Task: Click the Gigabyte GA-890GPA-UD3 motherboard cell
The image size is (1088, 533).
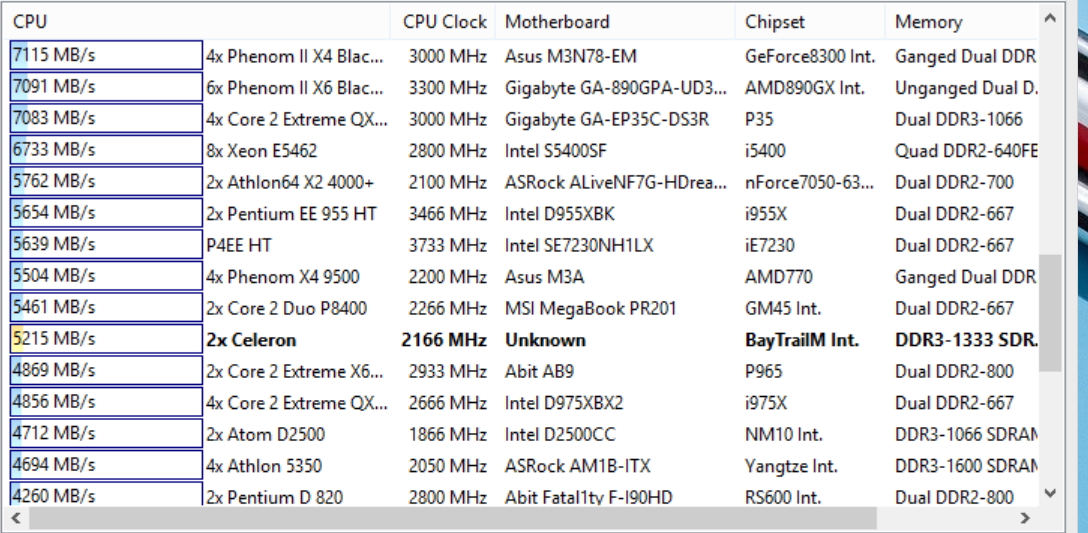Action: pyautogui.click(x=617, y=87)
